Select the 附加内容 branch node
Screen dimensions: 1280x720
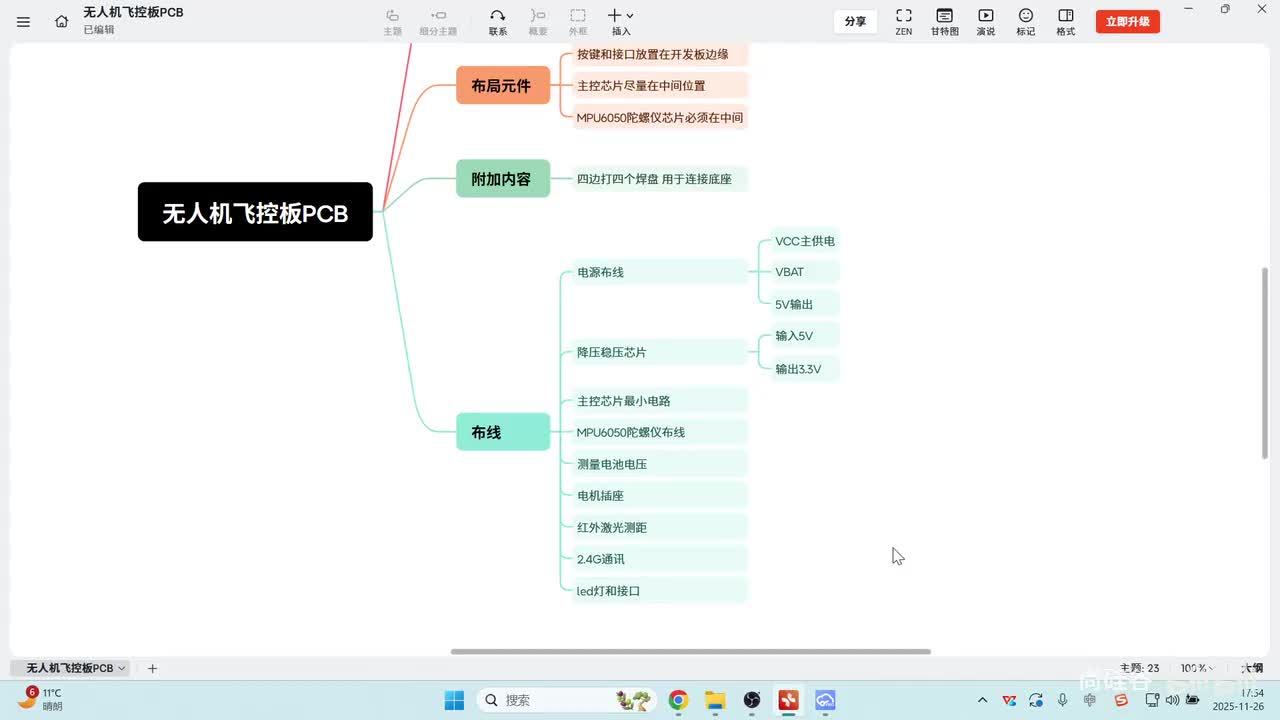[x=503, y=179]
